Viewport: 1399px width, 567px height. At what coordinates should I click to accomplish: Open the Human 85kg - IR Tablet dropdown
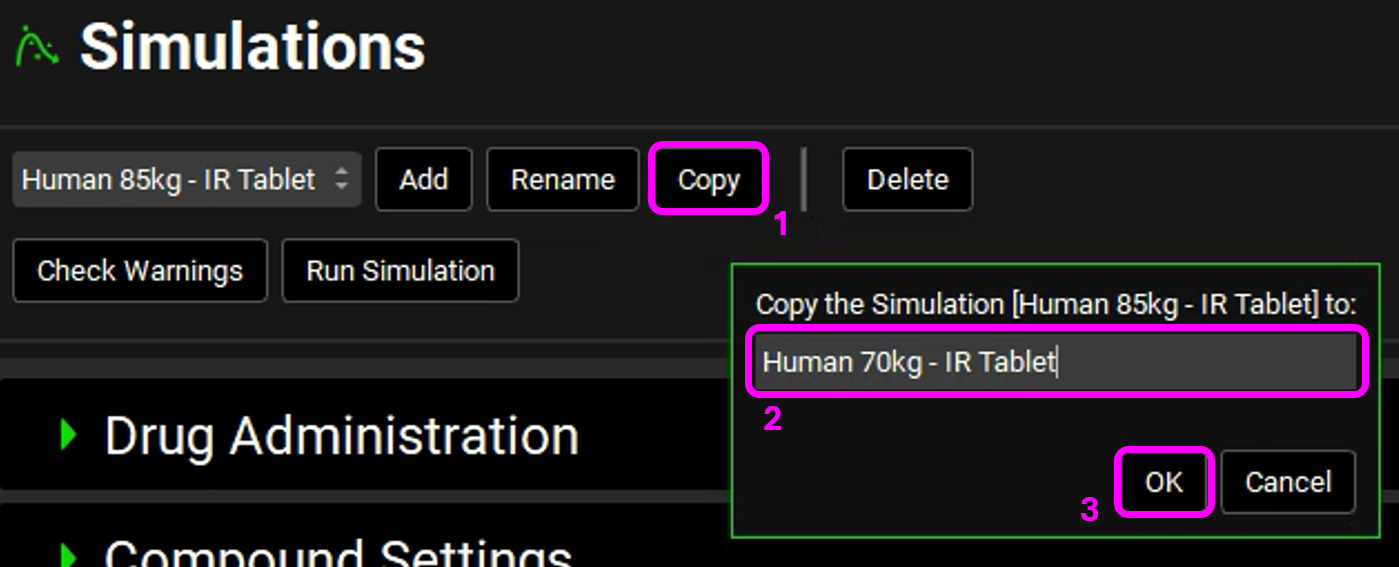point(170,180)
